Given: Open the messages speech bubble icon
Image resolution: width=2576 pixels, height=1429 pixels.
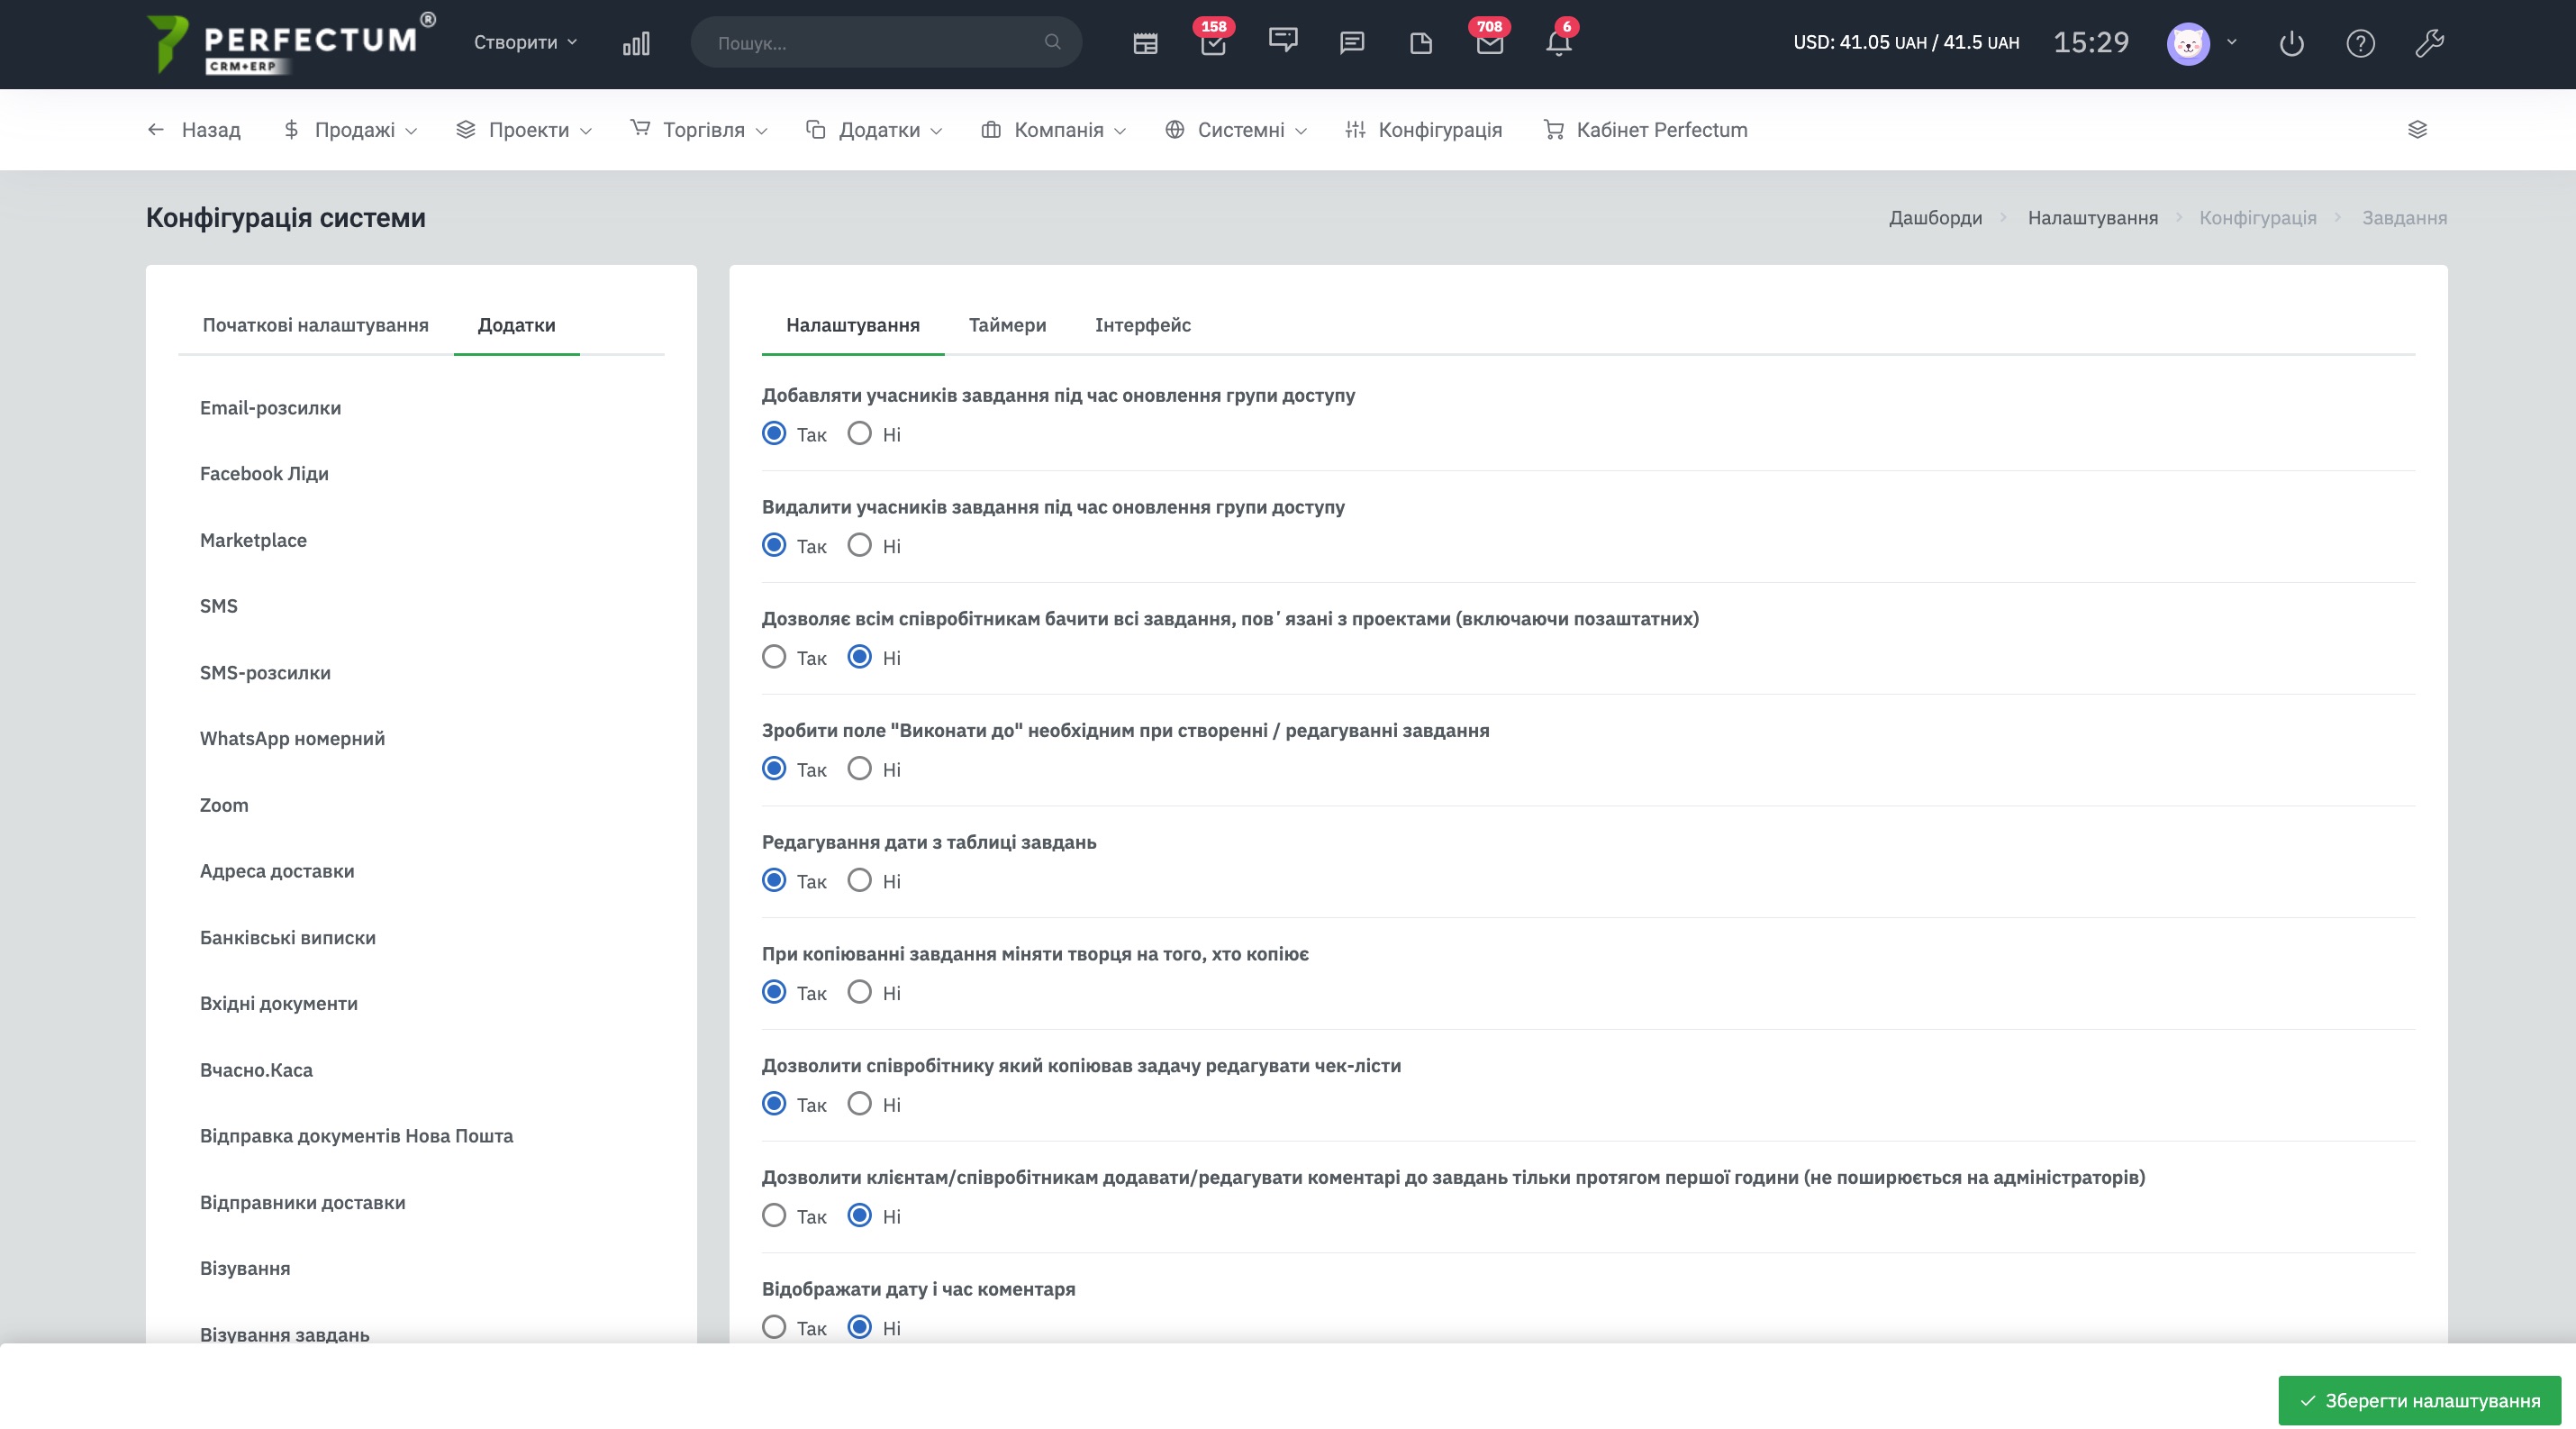Looking at the screenshot, I should tap(1352, 43).
